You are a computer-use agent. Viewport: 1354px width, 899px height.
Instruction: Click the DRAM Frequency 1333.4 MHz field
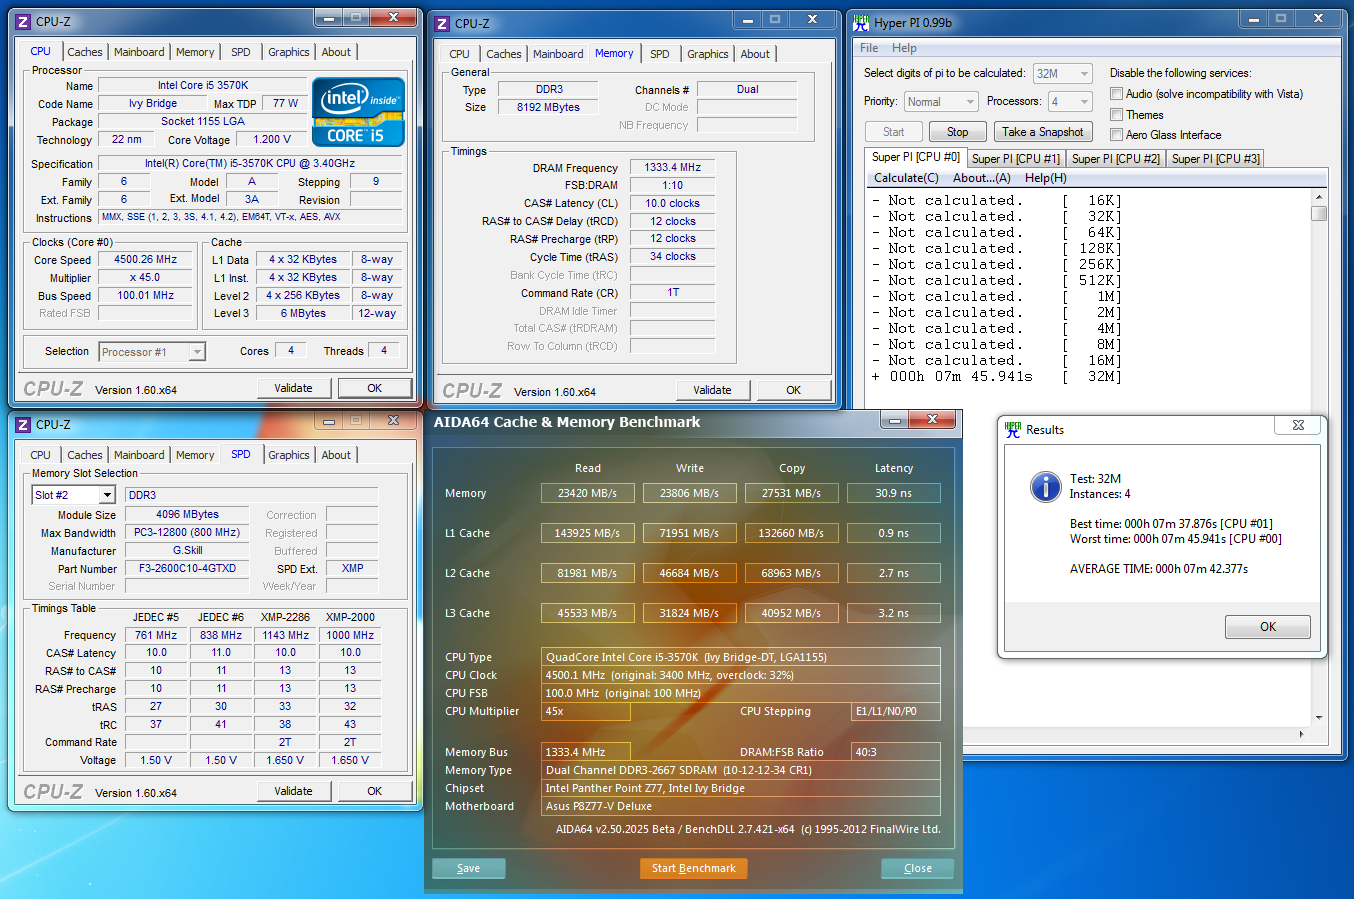tap(672, 167)
